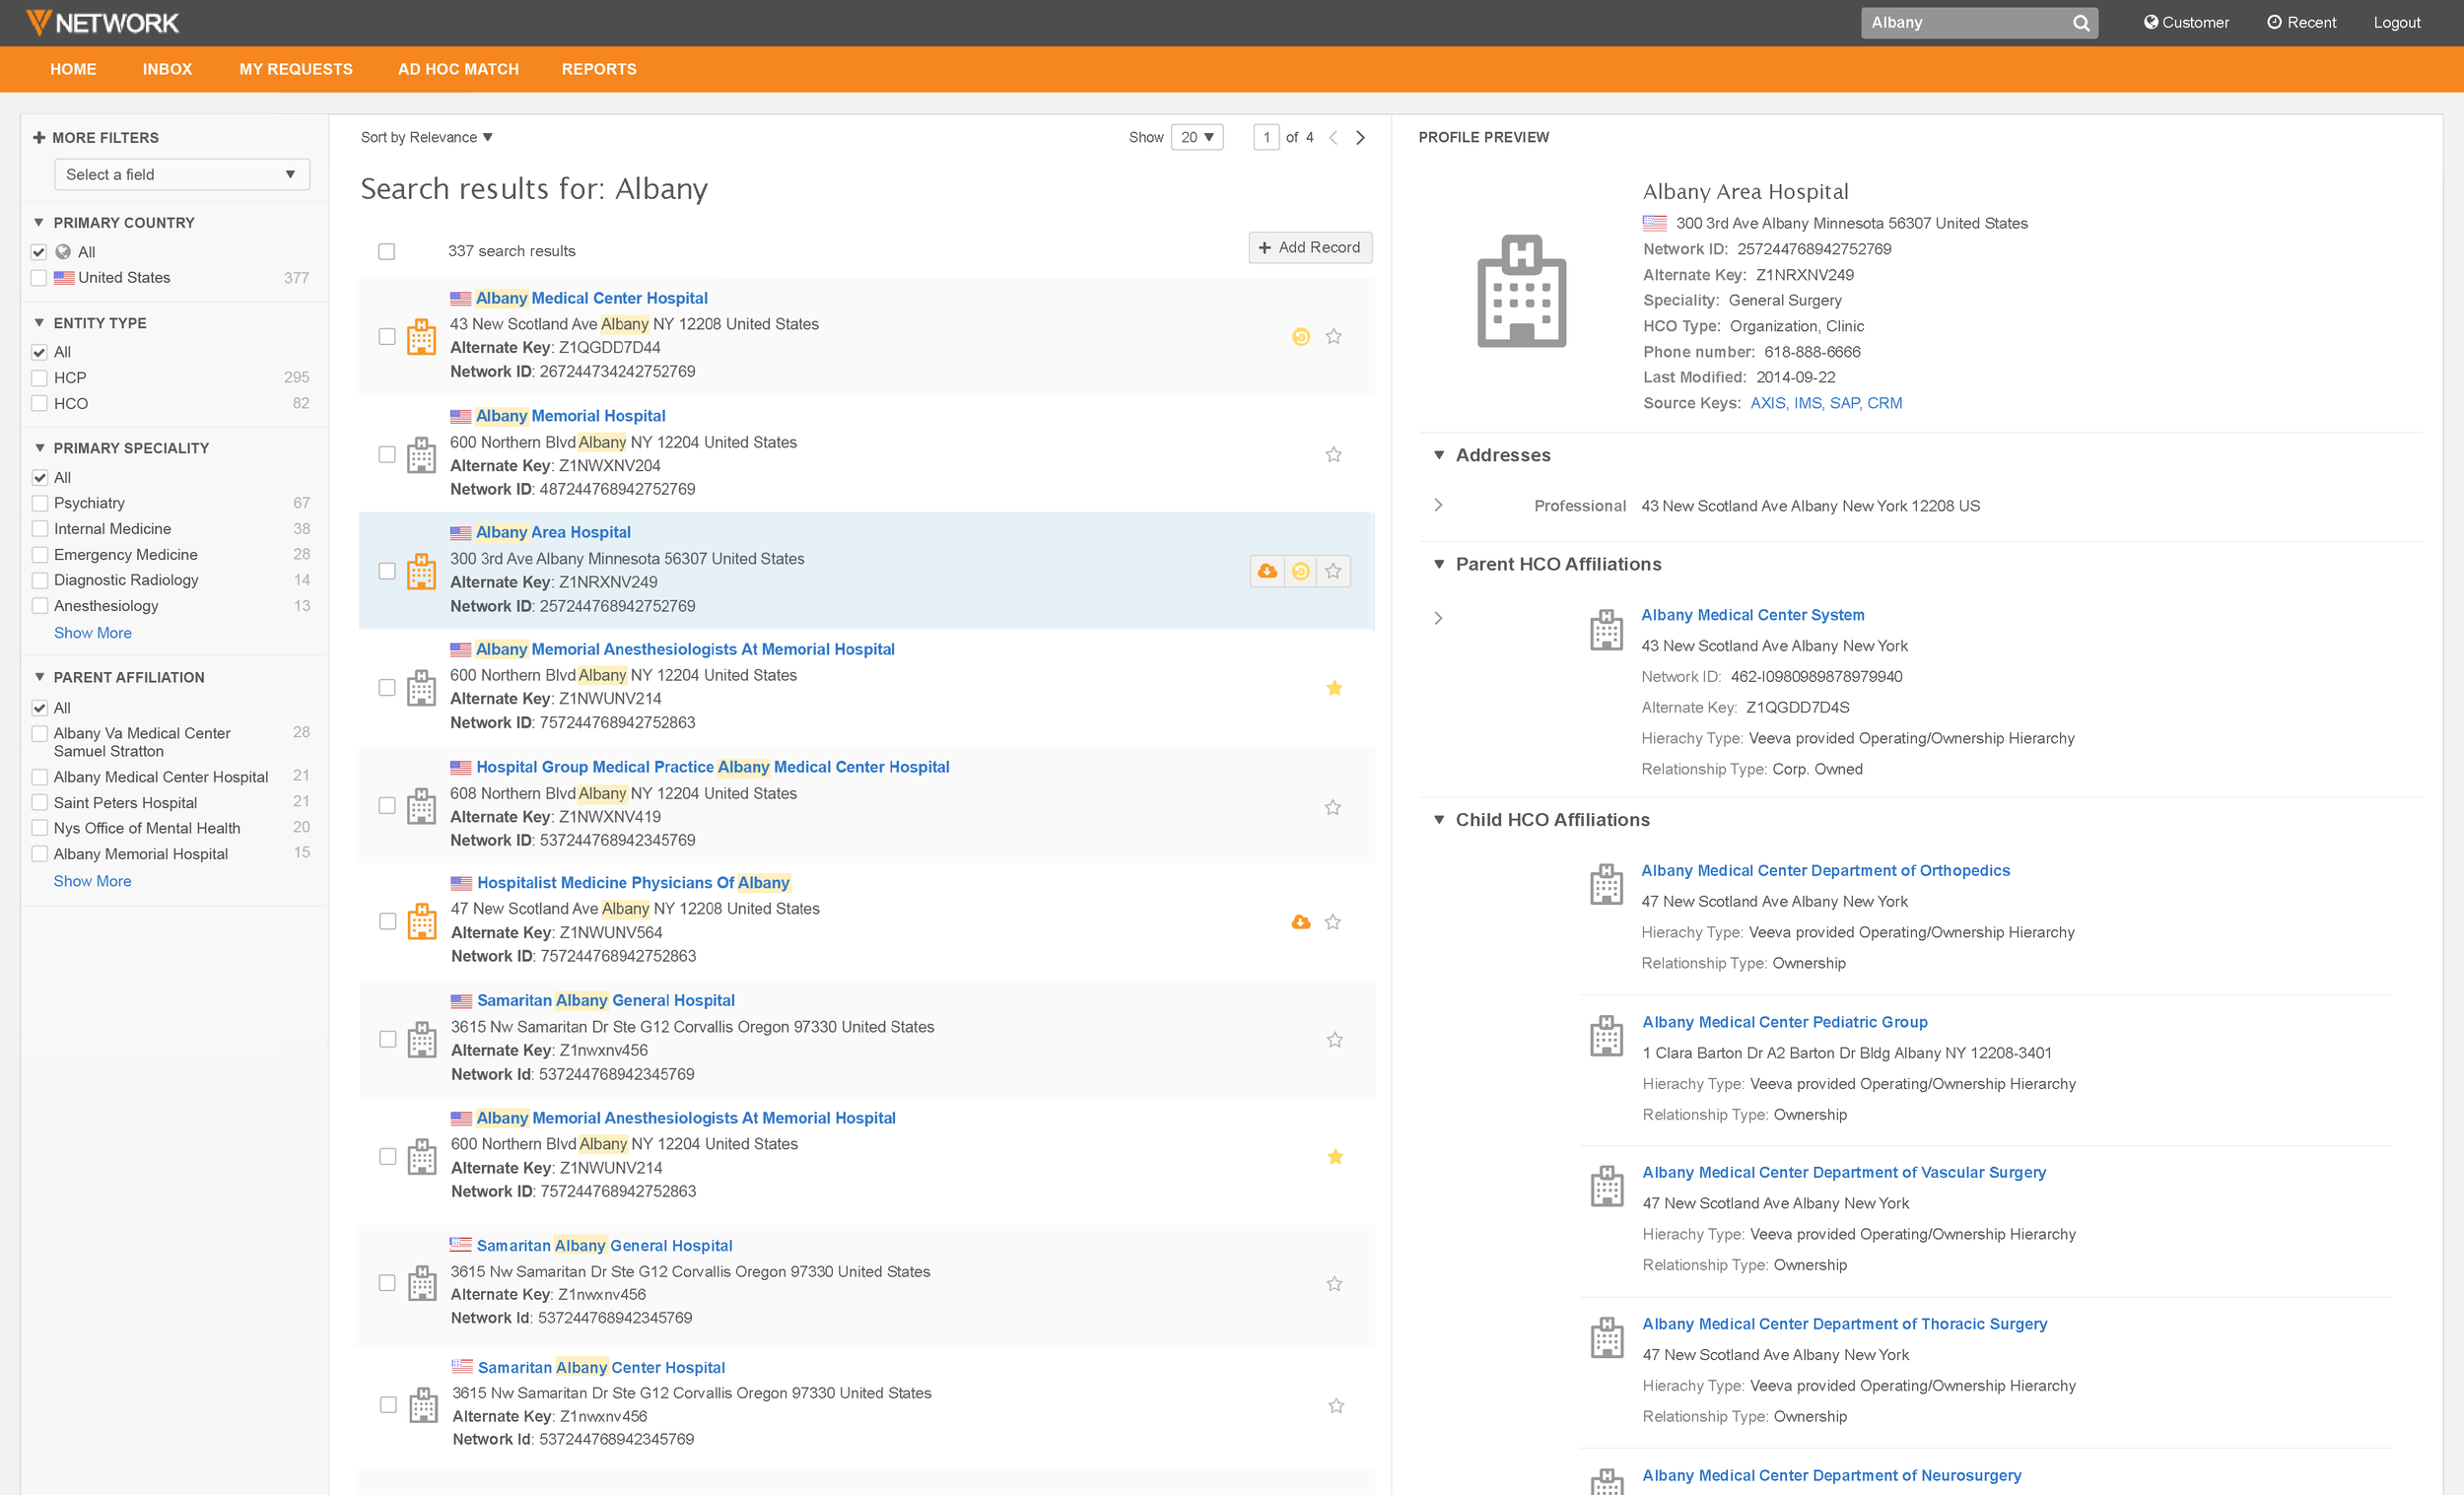Open Sort by Relevance dropdown

[x=426, y=138]
